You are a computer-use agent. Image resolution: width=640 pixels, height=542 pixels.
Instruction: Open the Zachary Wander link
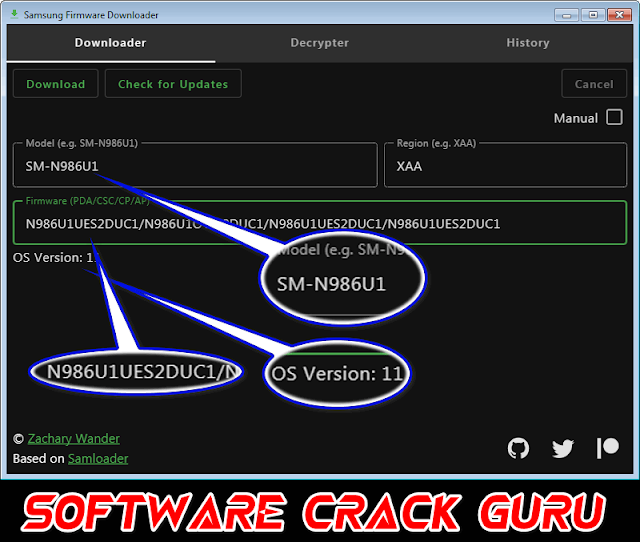(x=73, y=439)
